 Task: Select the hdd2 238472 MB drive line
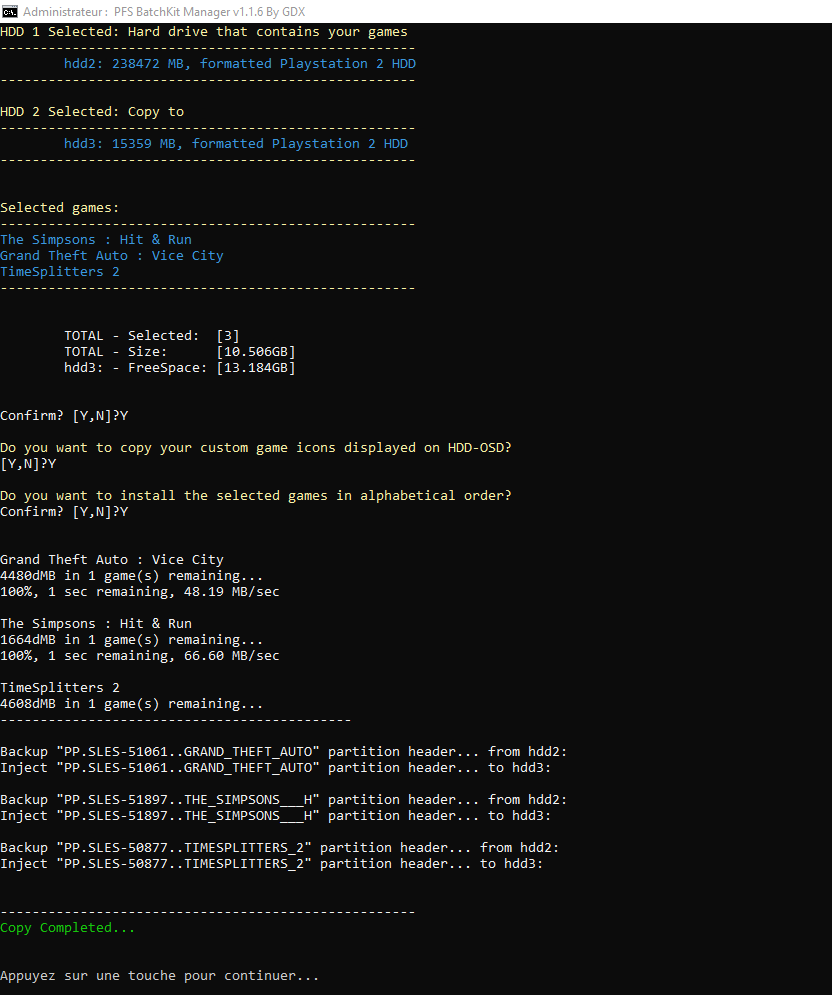(240, 64)
